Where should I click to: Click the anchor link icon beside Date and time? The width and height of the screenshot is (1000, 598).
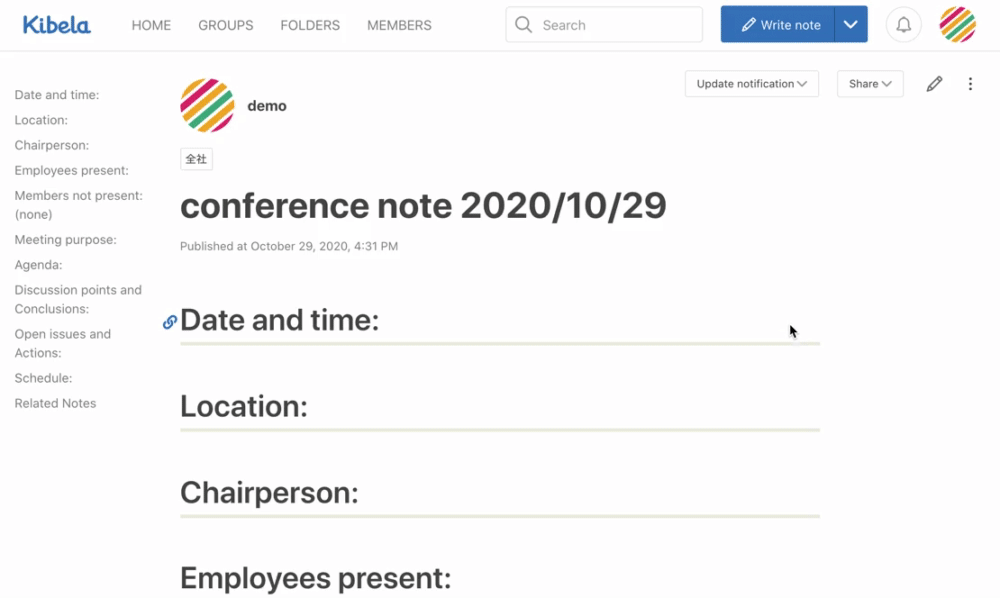[170, 322]
